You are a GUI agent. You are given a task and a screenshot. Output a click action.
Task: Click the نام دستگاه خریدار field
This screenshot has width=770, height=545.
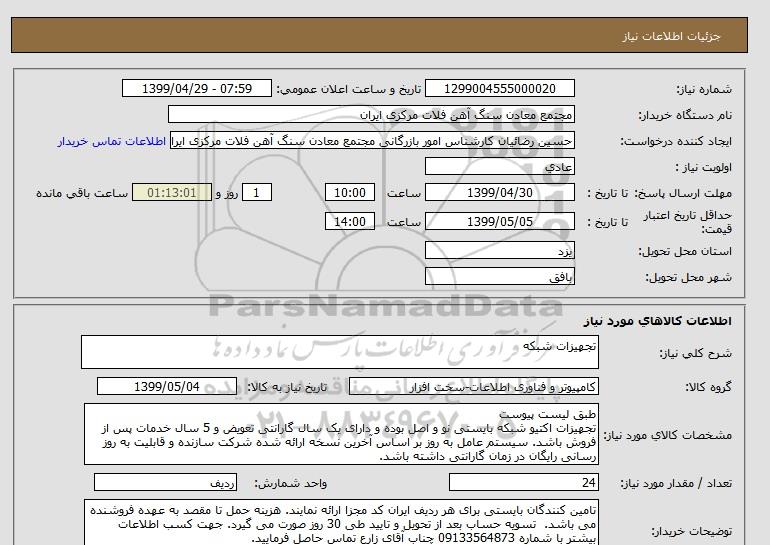click(371, 114)
